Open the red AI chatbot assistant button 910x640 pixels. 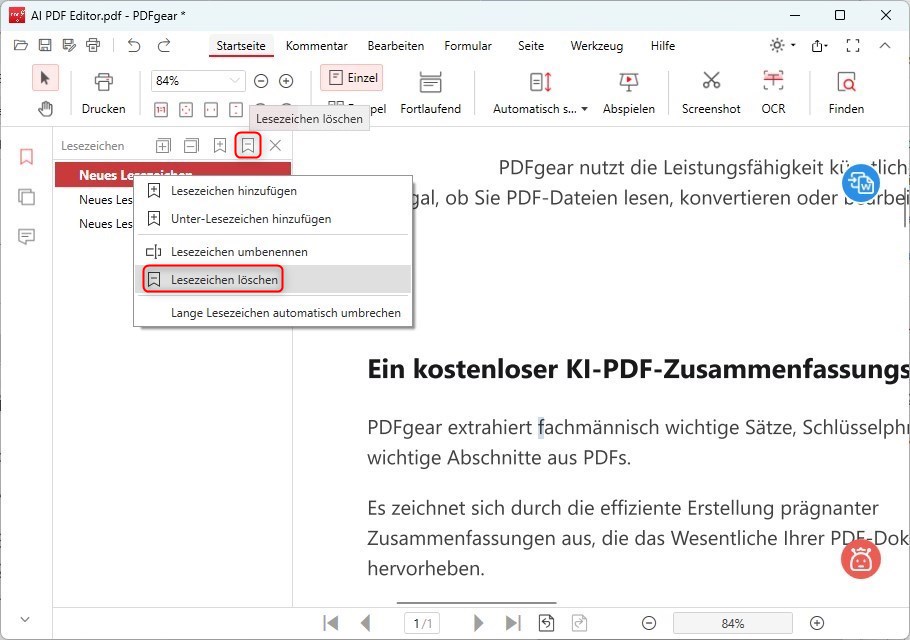[861, 559]
